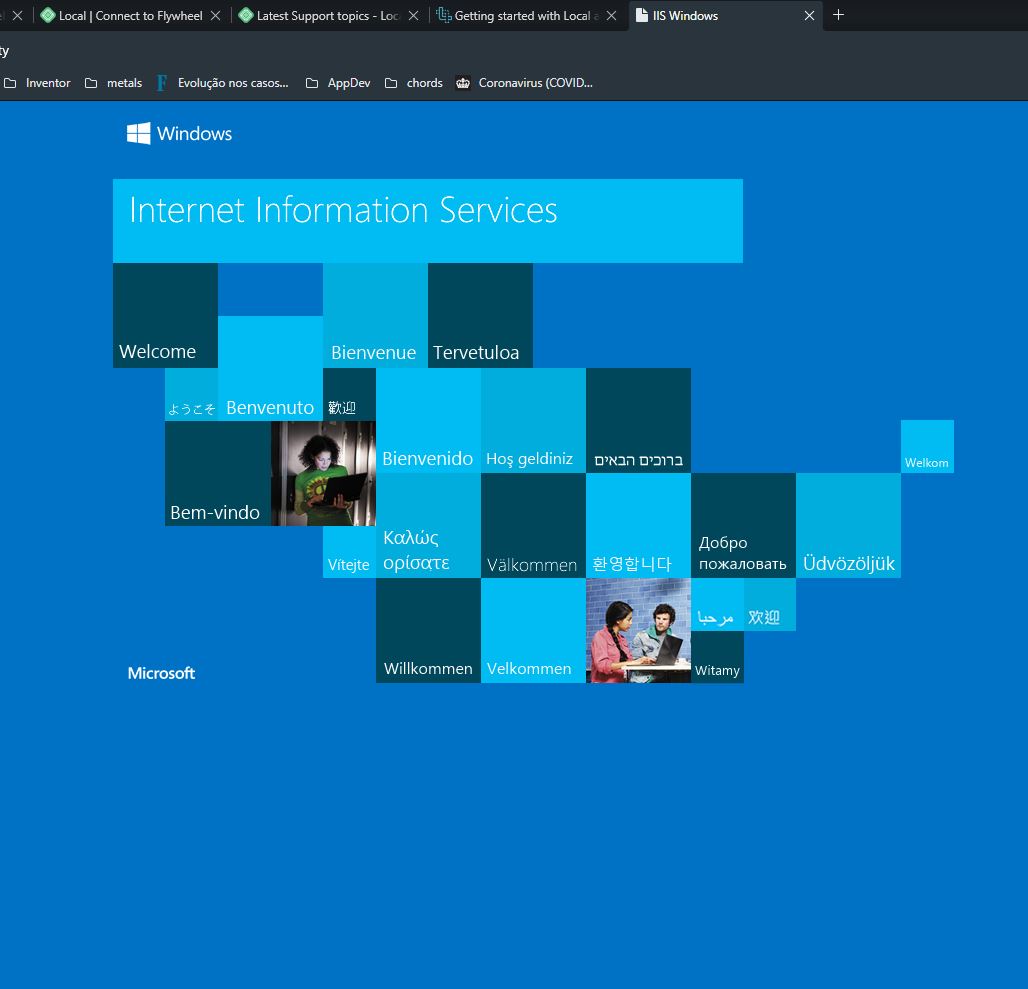The width and height of the screenshot is (1028, 989).
Task: Click the Korean 환영합니다 tile
Action: tap(639, 526)
